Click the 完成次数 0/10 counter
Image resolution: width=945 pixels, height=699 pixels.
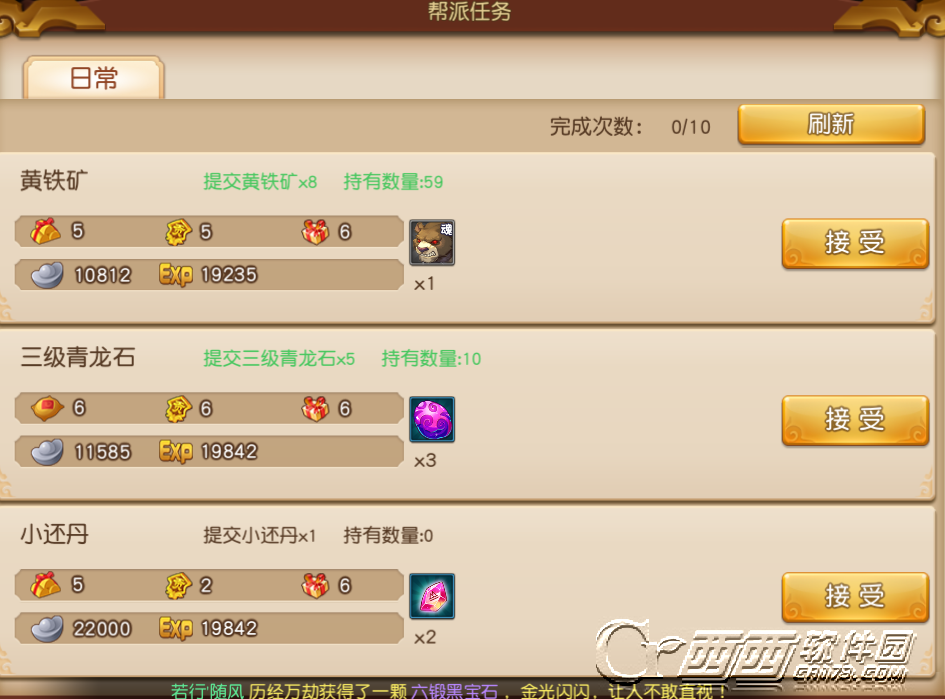630,127
